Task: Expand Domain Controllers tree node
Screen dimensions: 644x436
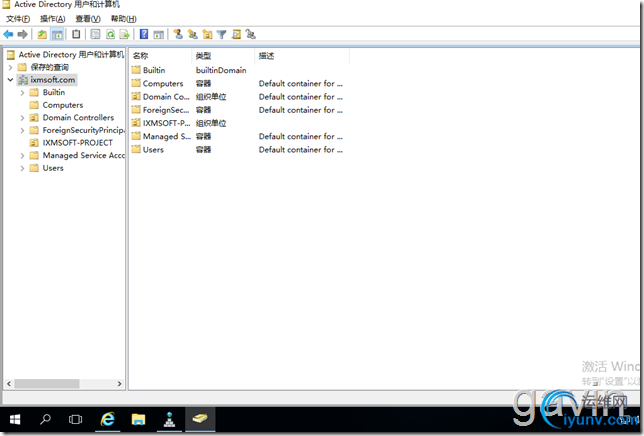Action: (23, 118)
